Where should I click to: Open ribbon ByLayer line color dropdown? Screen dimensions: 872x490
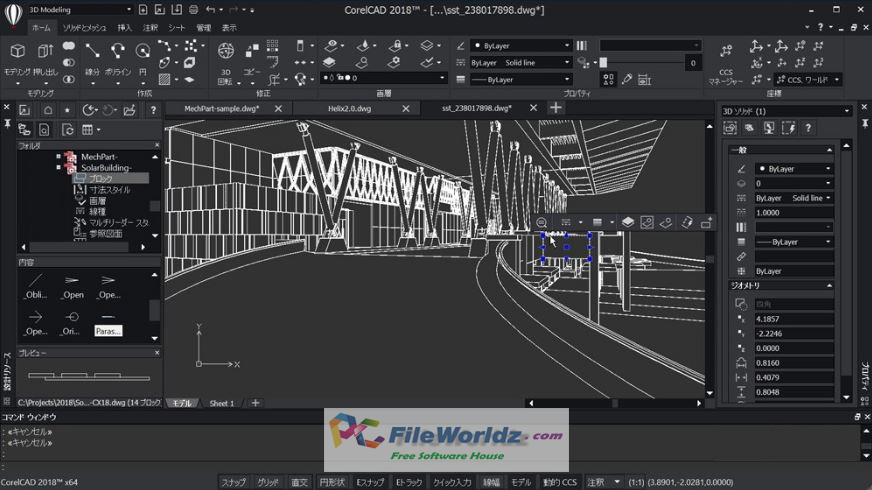click(521, 46)
